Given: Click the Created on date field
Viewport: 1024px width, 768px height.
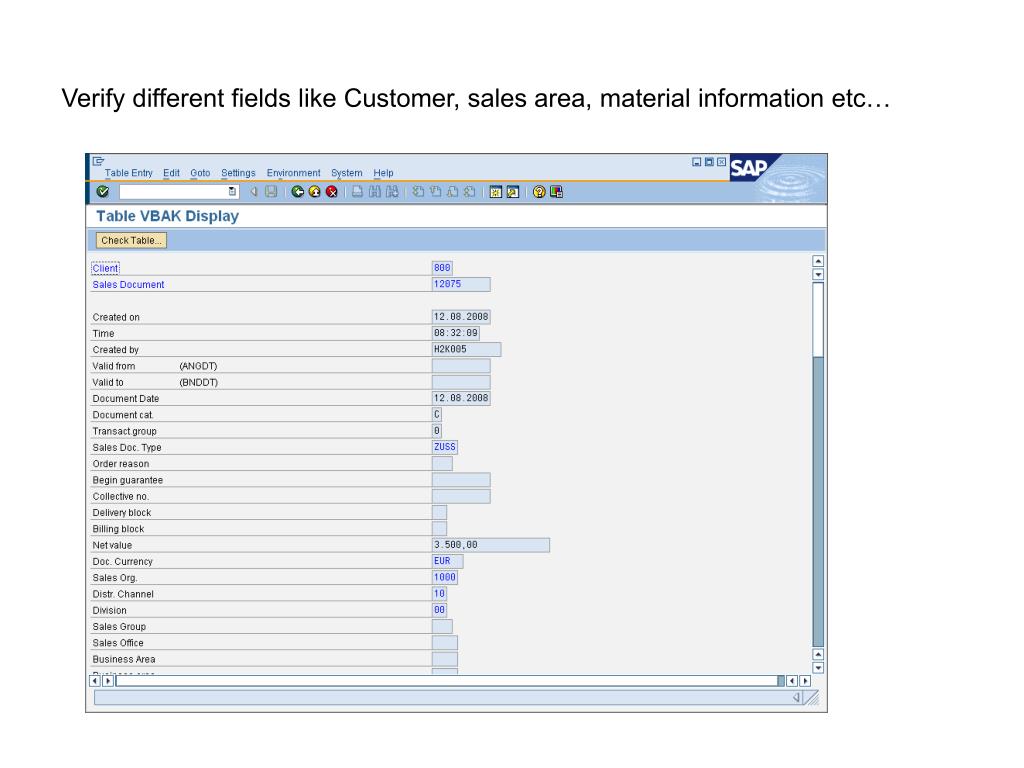Looking at the screenshot, I should click(x=461, y=317).
